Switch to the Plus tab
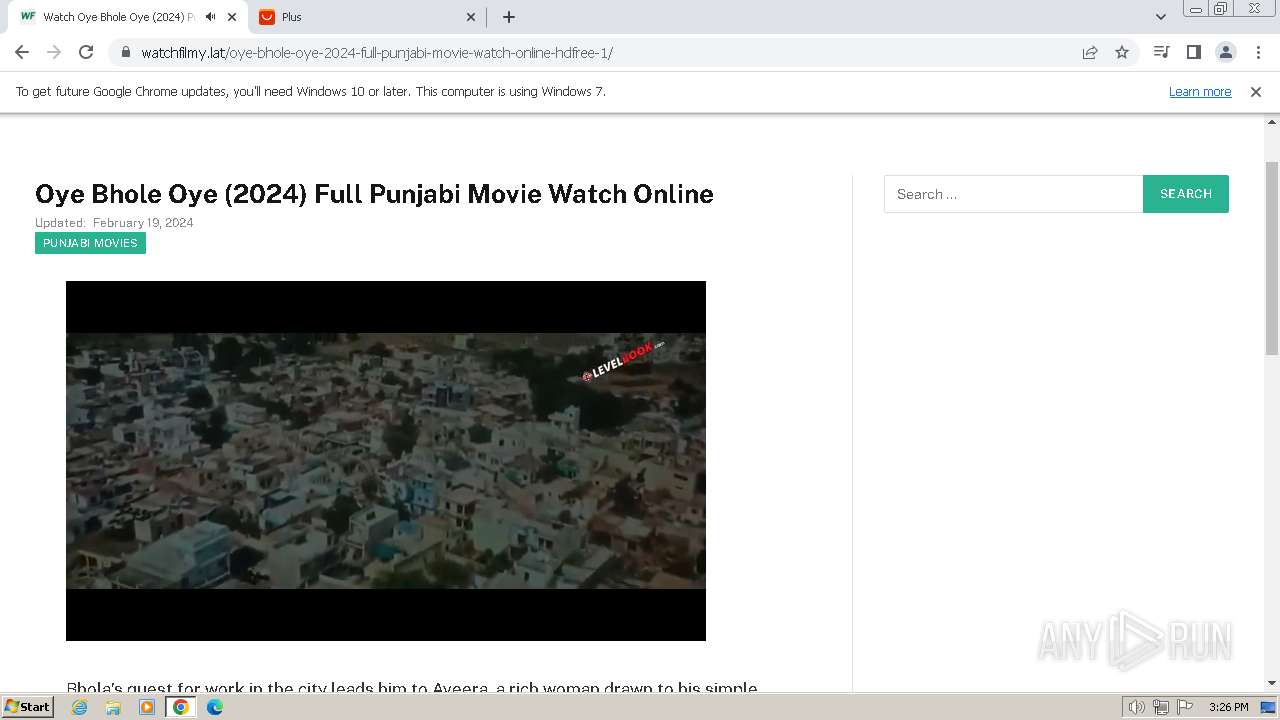The image size is (1280, 720). pyautogui.click(x=367, y=17)
